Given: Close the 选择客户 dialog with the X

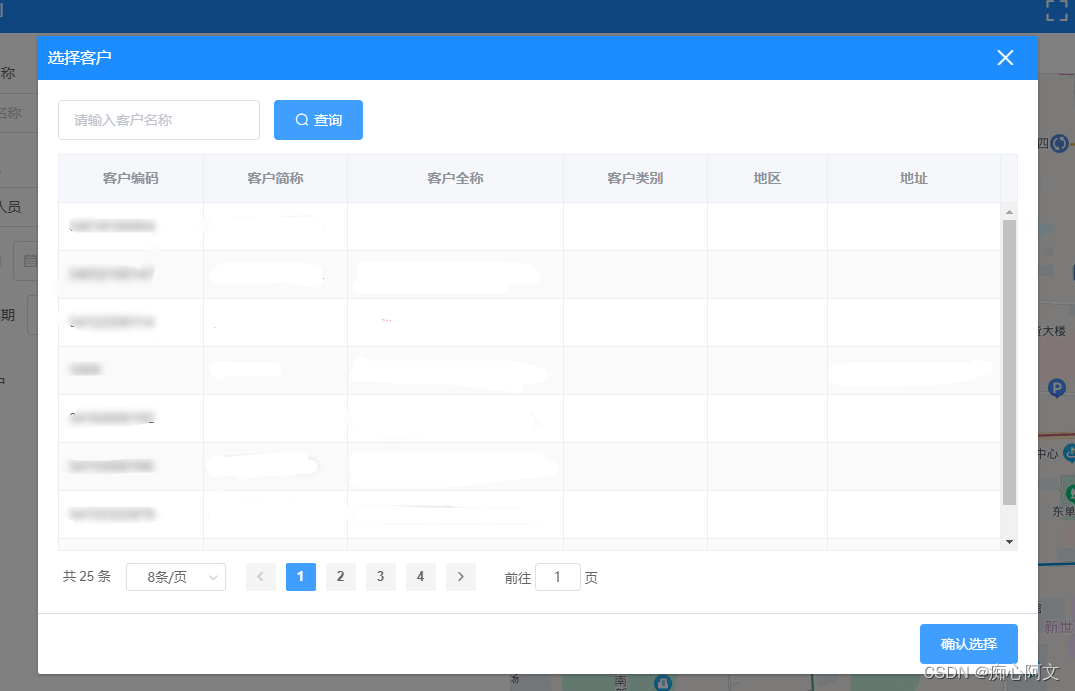Looking at the screenshot, I should [1005, 57].
